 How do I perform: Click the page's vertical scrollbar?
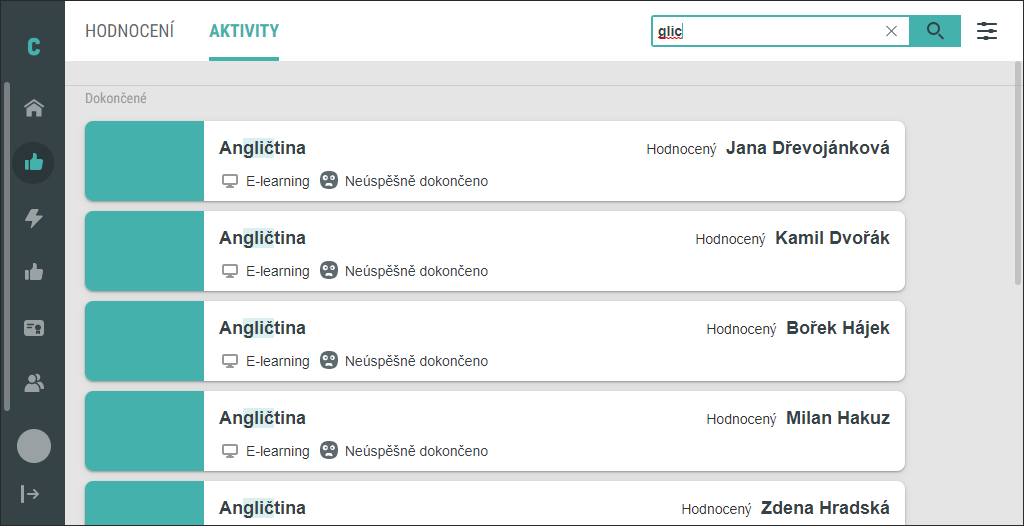(x=1019, y=173)
